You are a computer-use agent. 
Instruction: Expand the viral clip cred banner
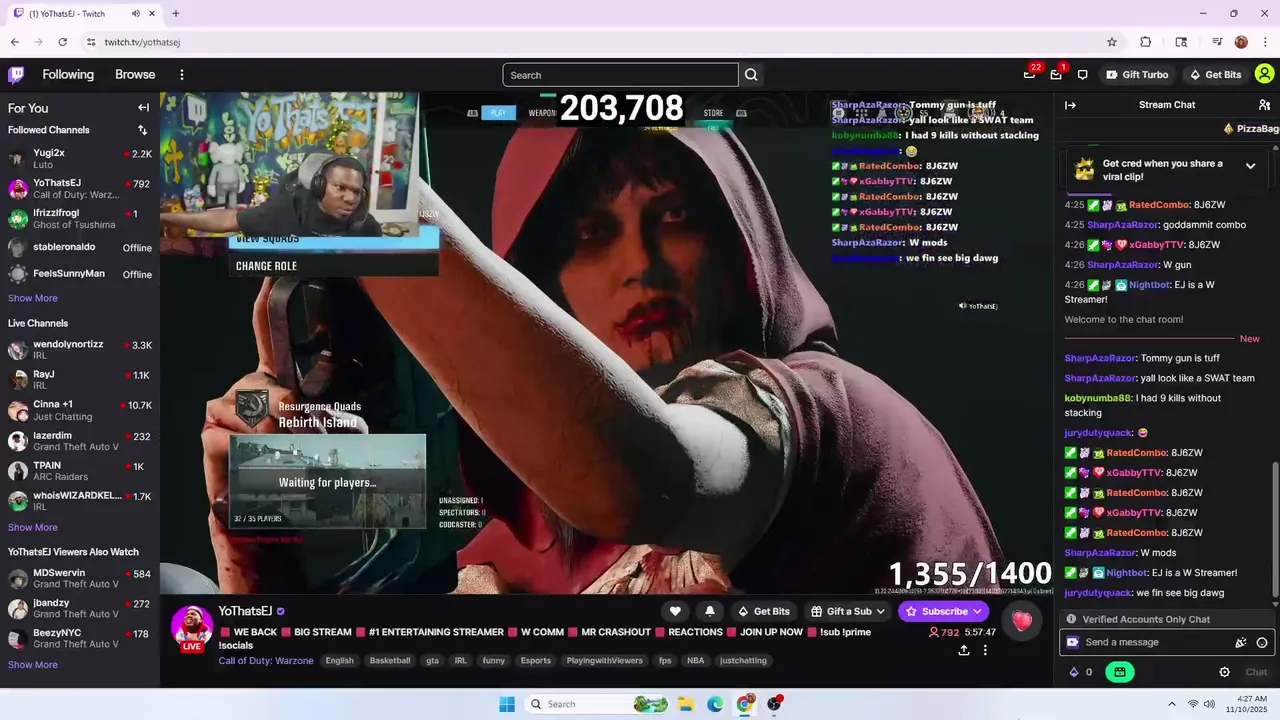pos(1250,166)
